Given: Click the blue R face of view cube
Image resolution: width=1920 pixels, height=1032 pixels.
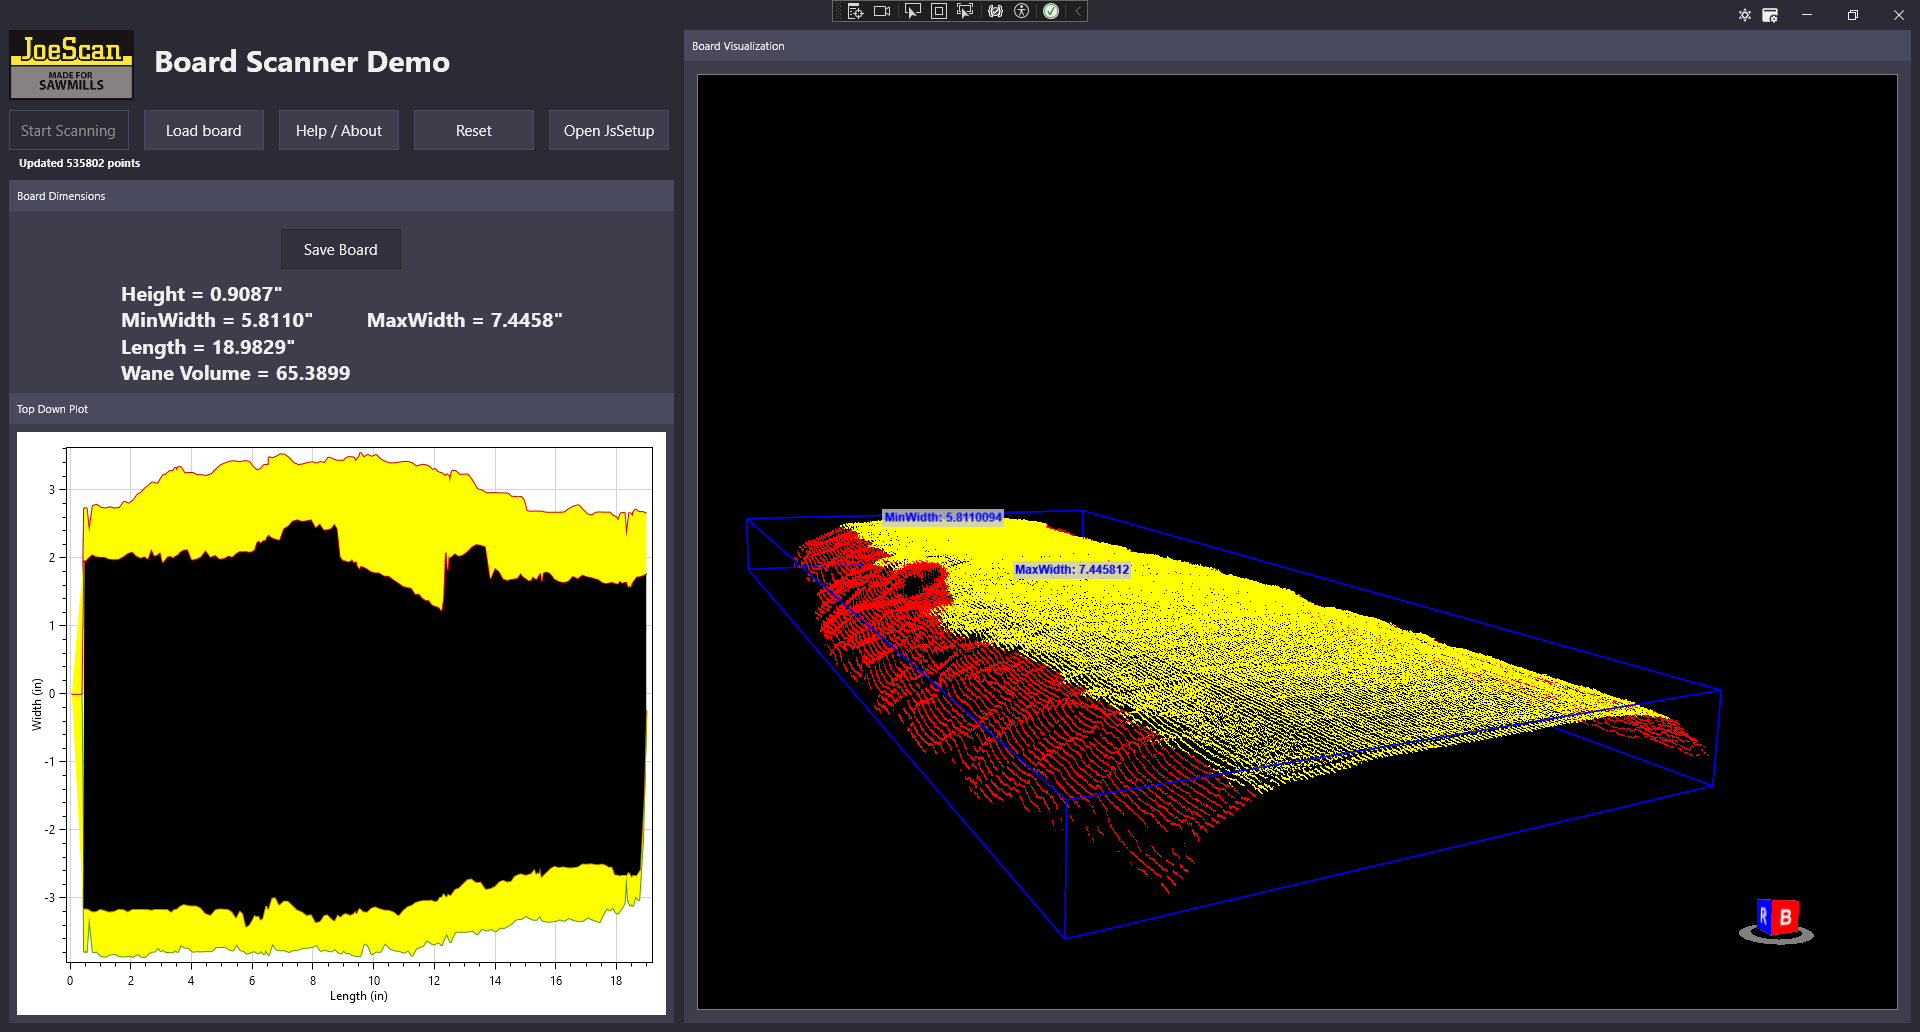Looking at the screenshot, I should coord(1763,916).
